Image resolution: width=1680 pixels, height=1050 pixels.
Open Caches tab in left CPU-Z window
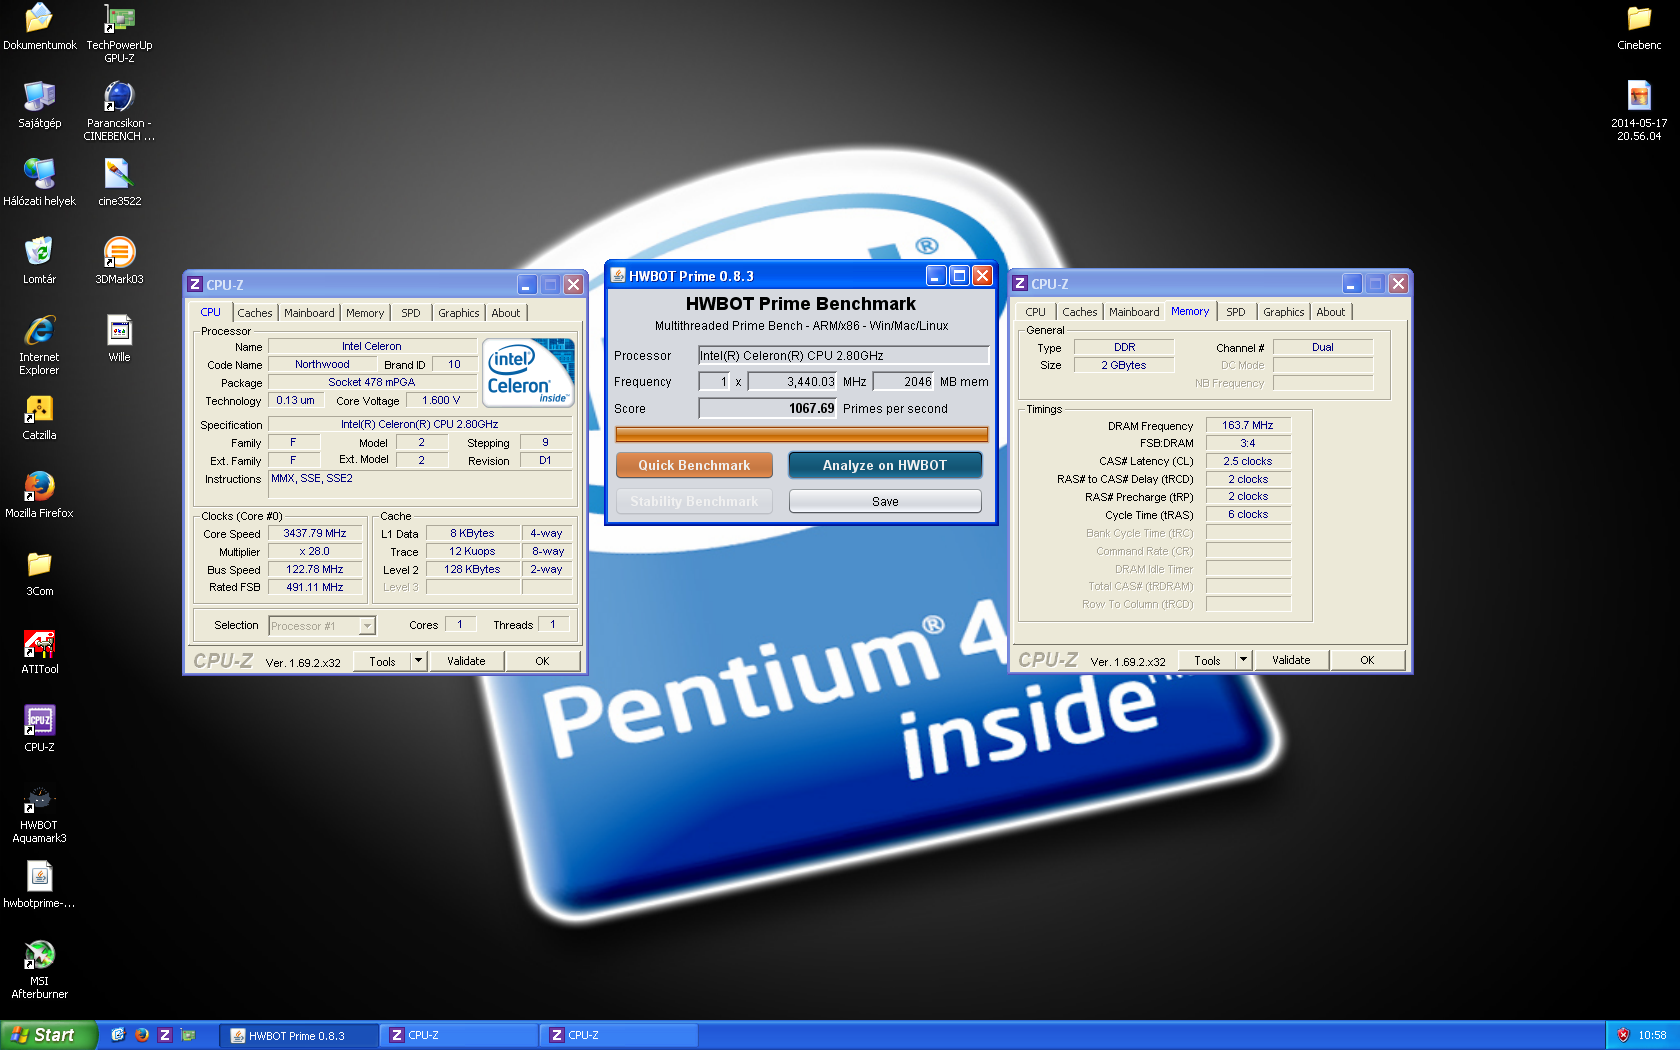pos(254,313)
